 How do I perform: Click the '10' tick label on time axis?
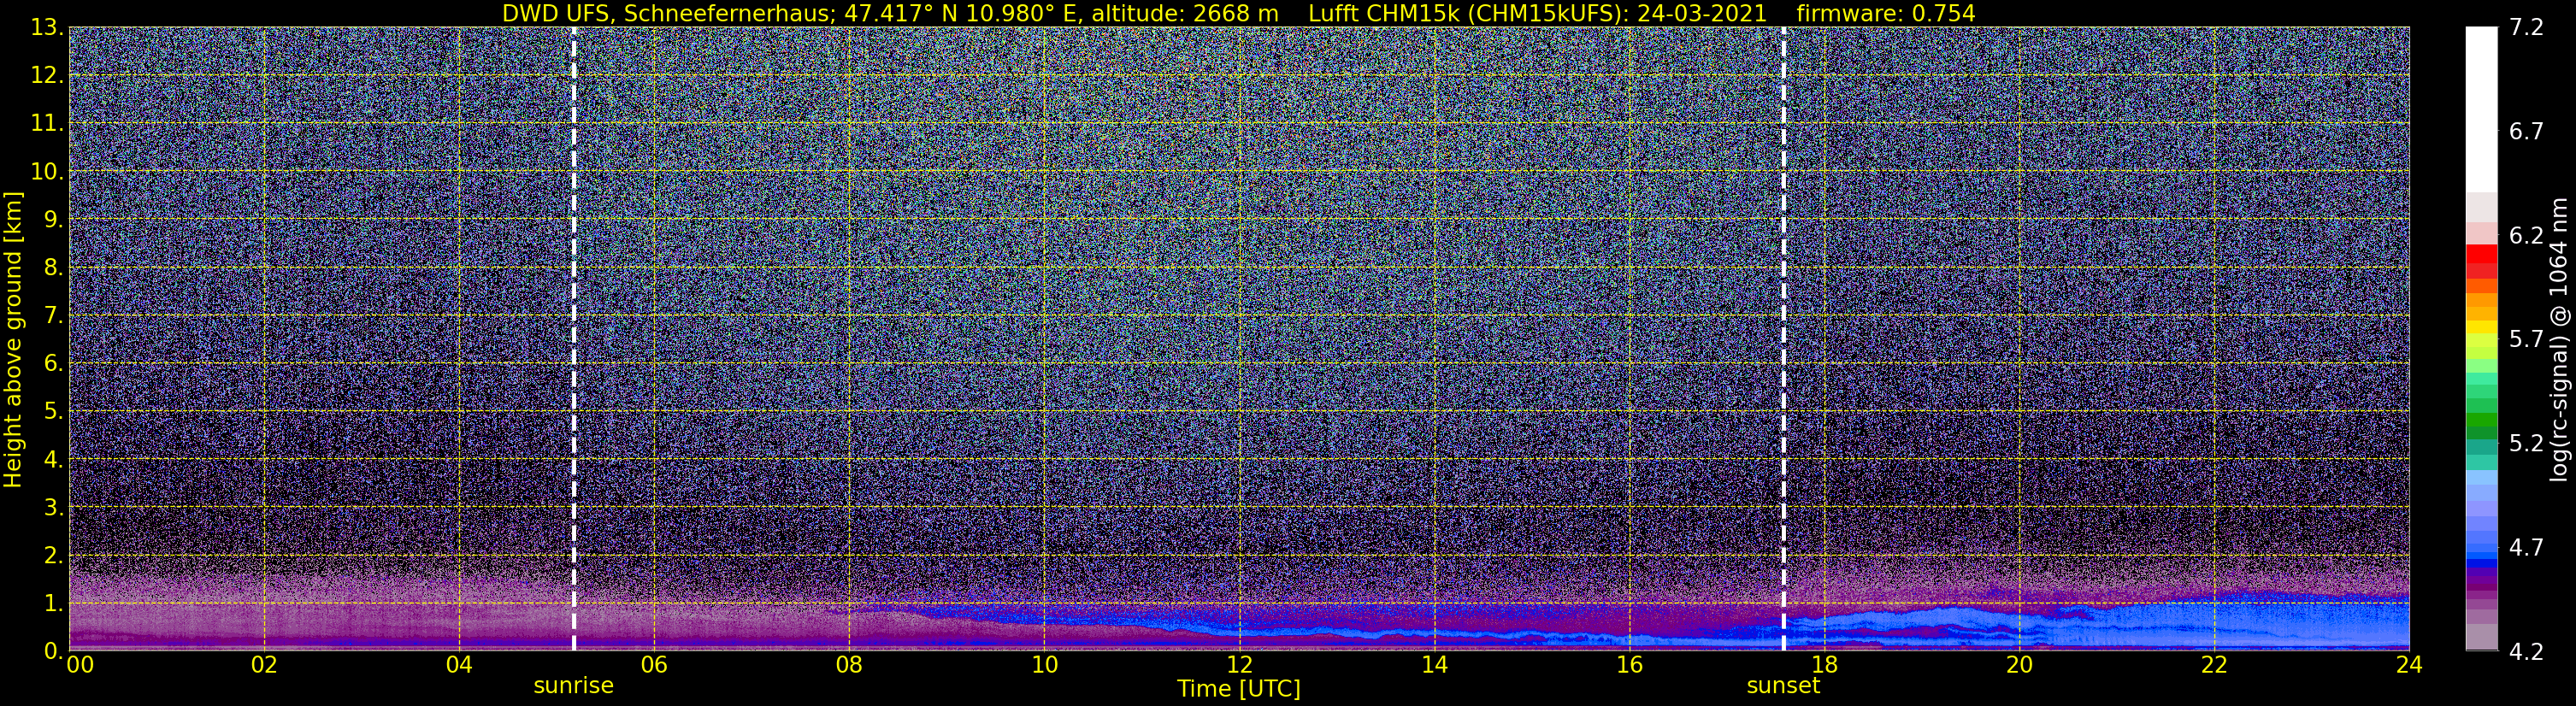coord(1044,664)
